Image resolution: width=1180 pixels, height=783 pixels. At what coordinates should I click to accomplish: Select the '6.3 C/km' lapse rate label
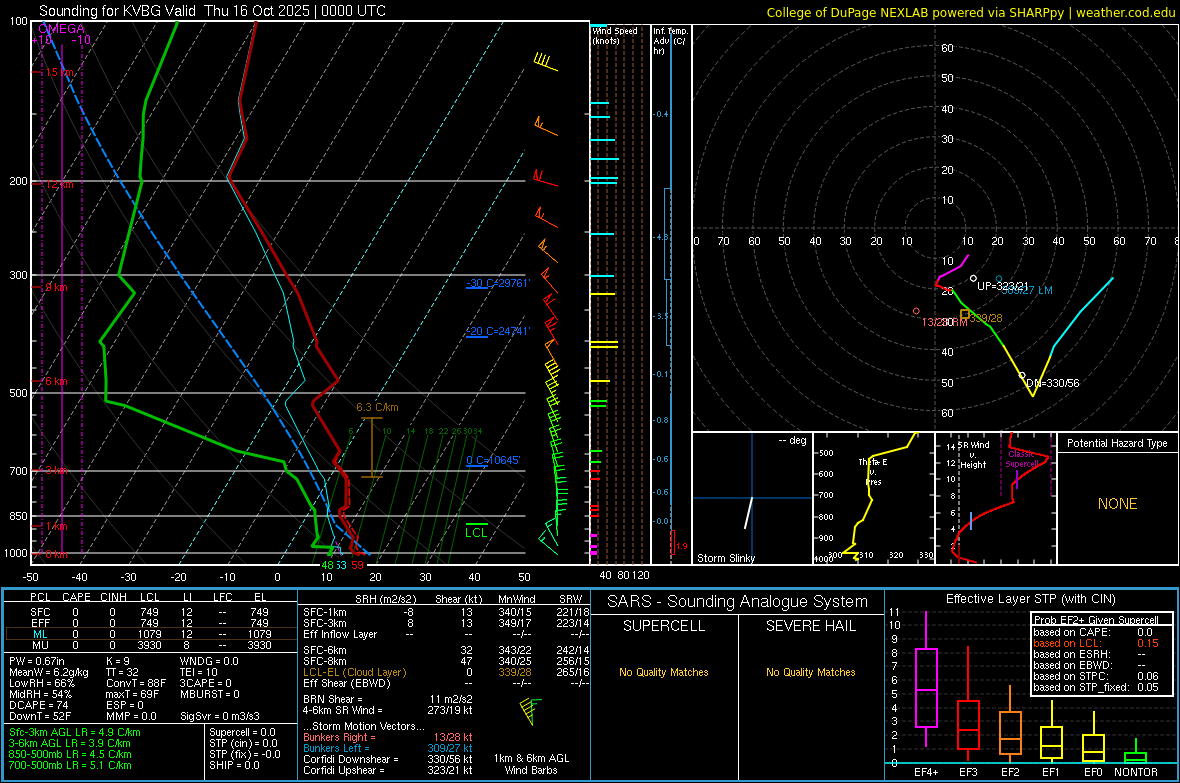point(377,407)
